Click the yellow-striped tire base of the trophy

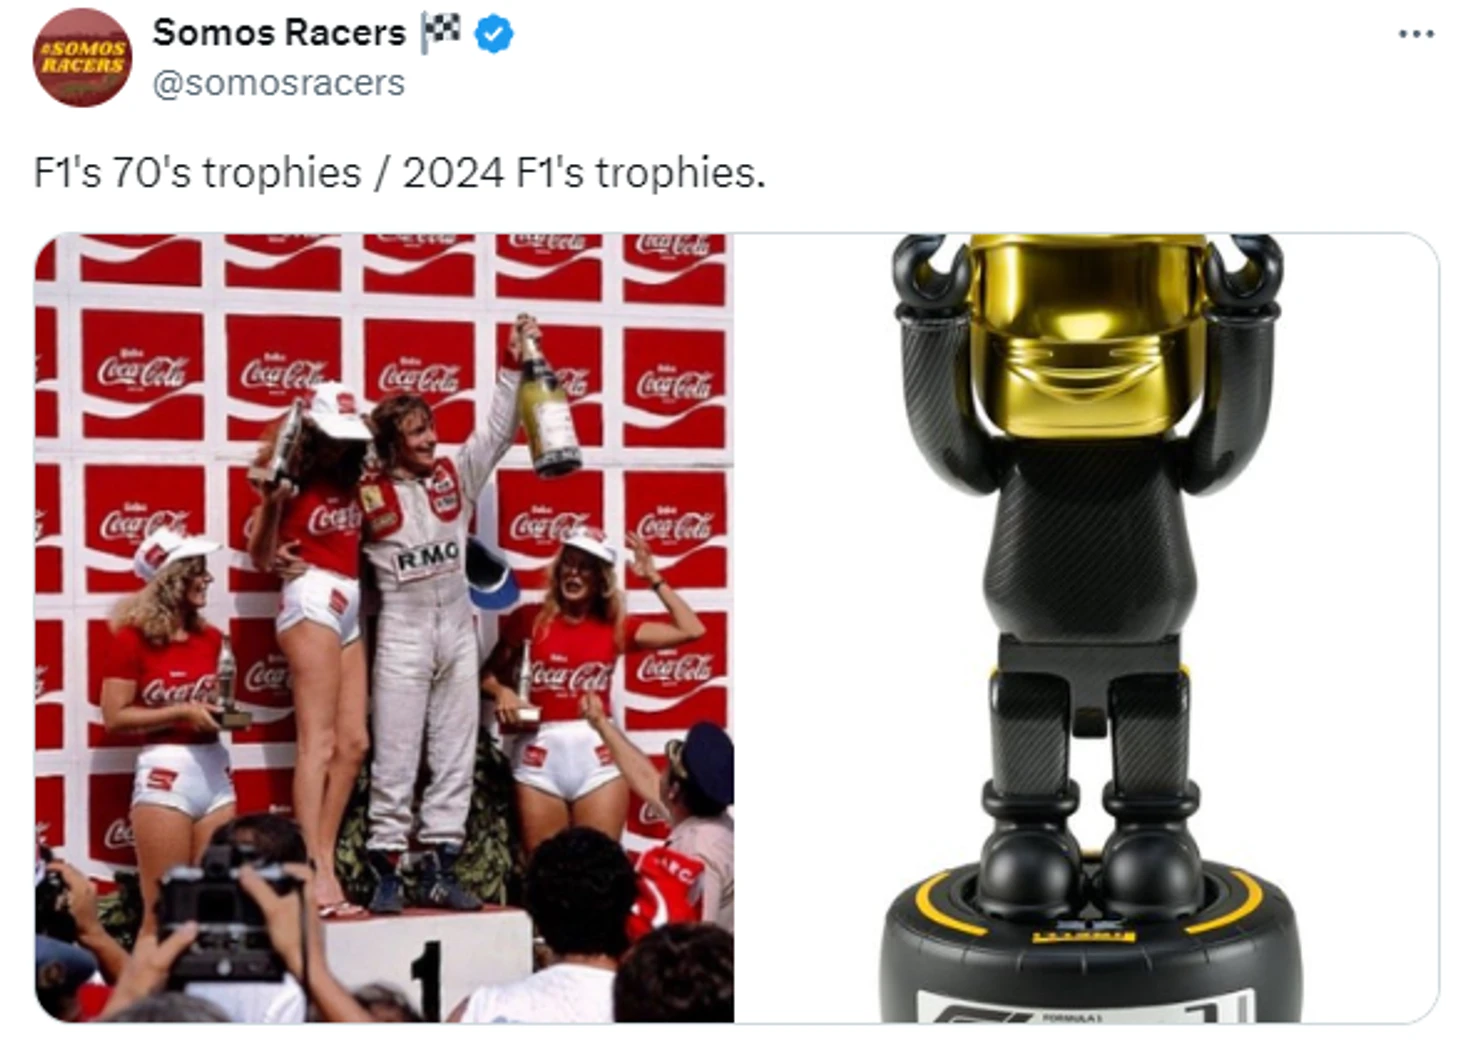(x=1091, y=950)
